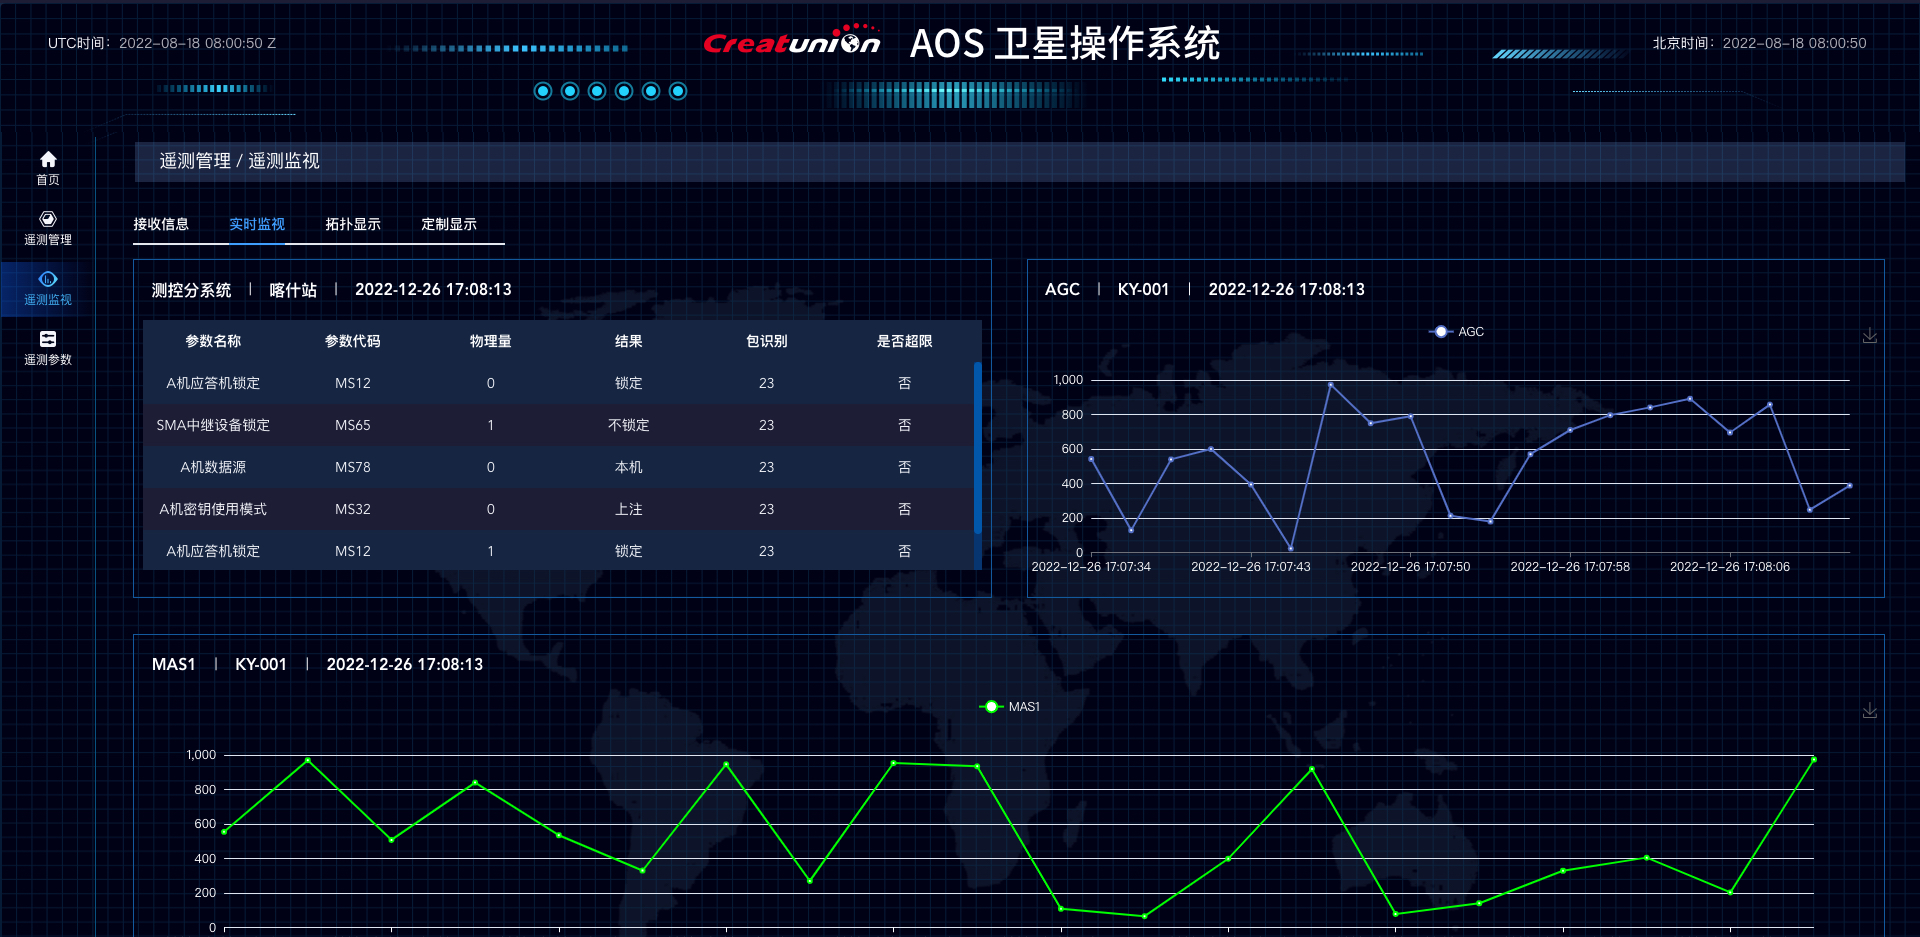Select the 实时监视 tab
Image resolution: width=1920 pixels, height=937 pixels.
[257, 224]
